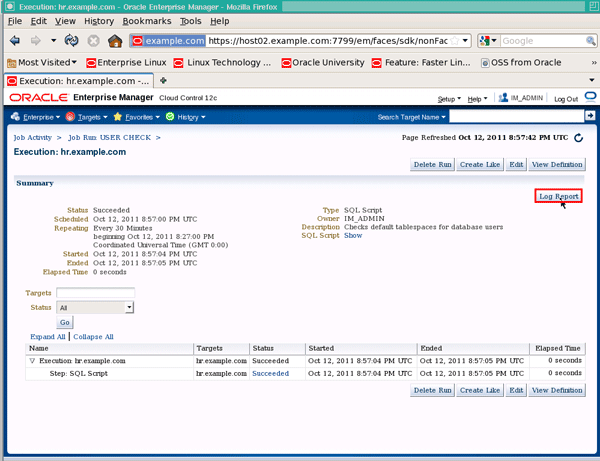The image size is (600, 461).
Task: Open the list all tabs dropdown
Action: (592, 80)
